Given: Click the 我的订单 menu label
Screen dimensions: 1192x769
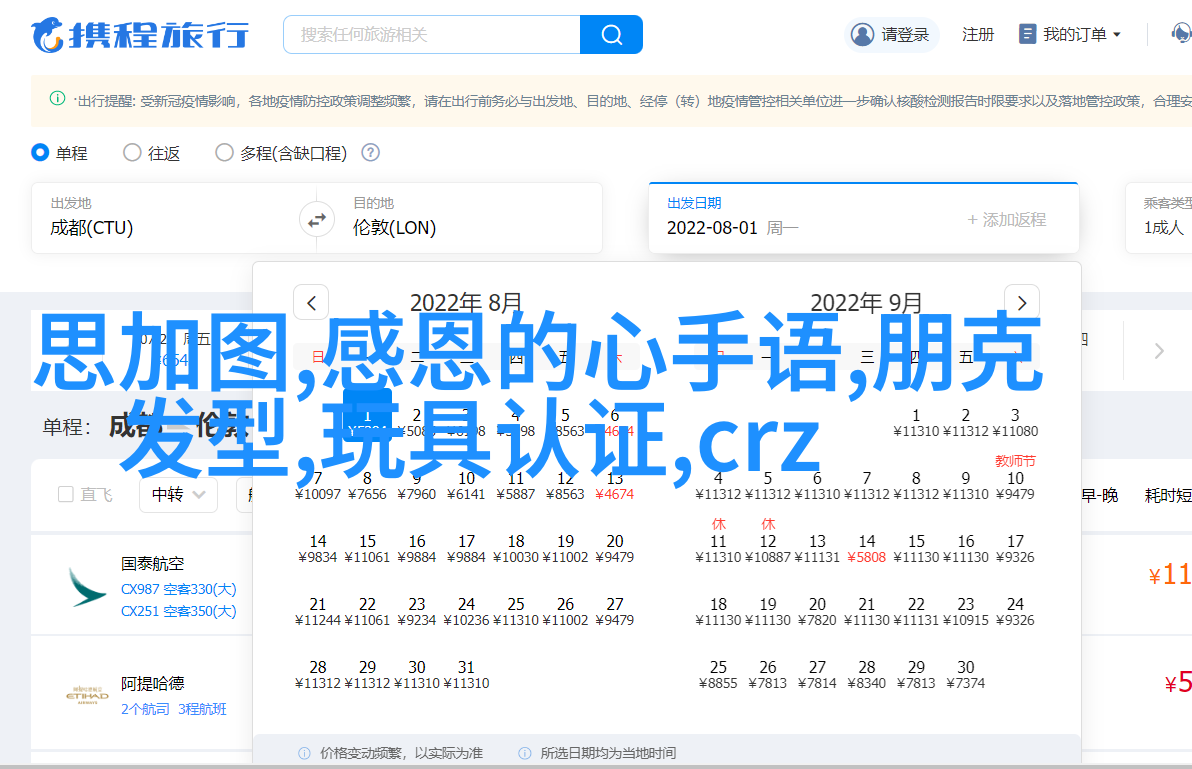Looking at the screenshot, I should [1074, 34].
